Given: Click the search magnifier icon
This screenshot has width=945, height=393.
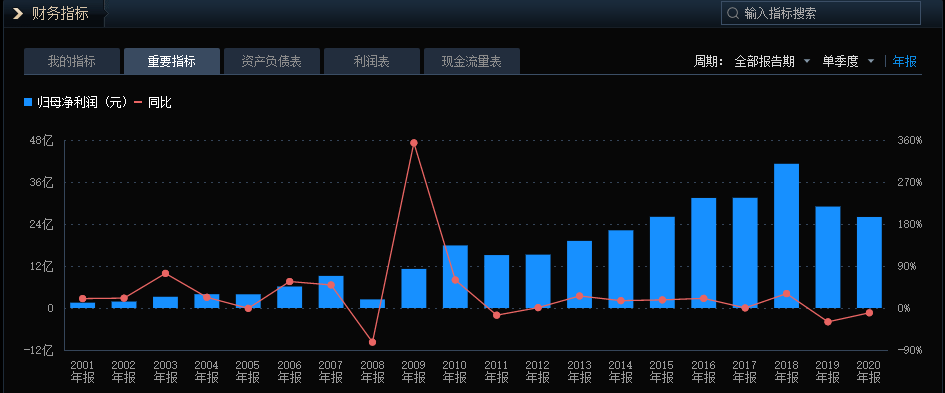Looking at the screenshot, I should [733, 13].
